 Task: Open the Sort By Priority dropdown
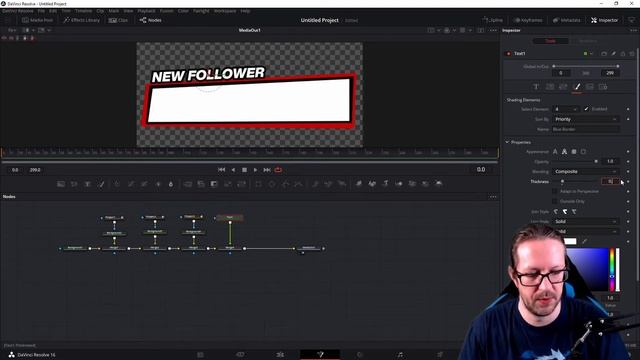tap(586, 119)
